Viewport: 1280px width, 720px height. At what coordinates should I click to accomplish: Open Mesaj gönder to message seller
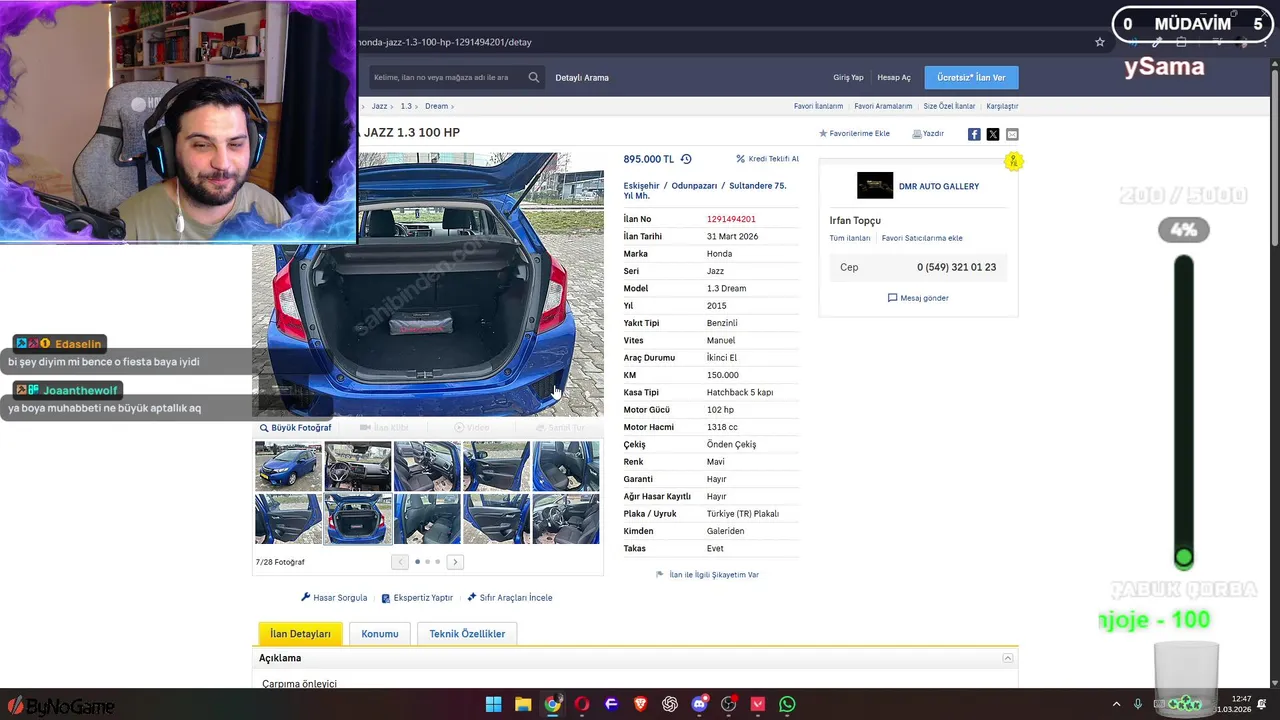tap(918, 298)
